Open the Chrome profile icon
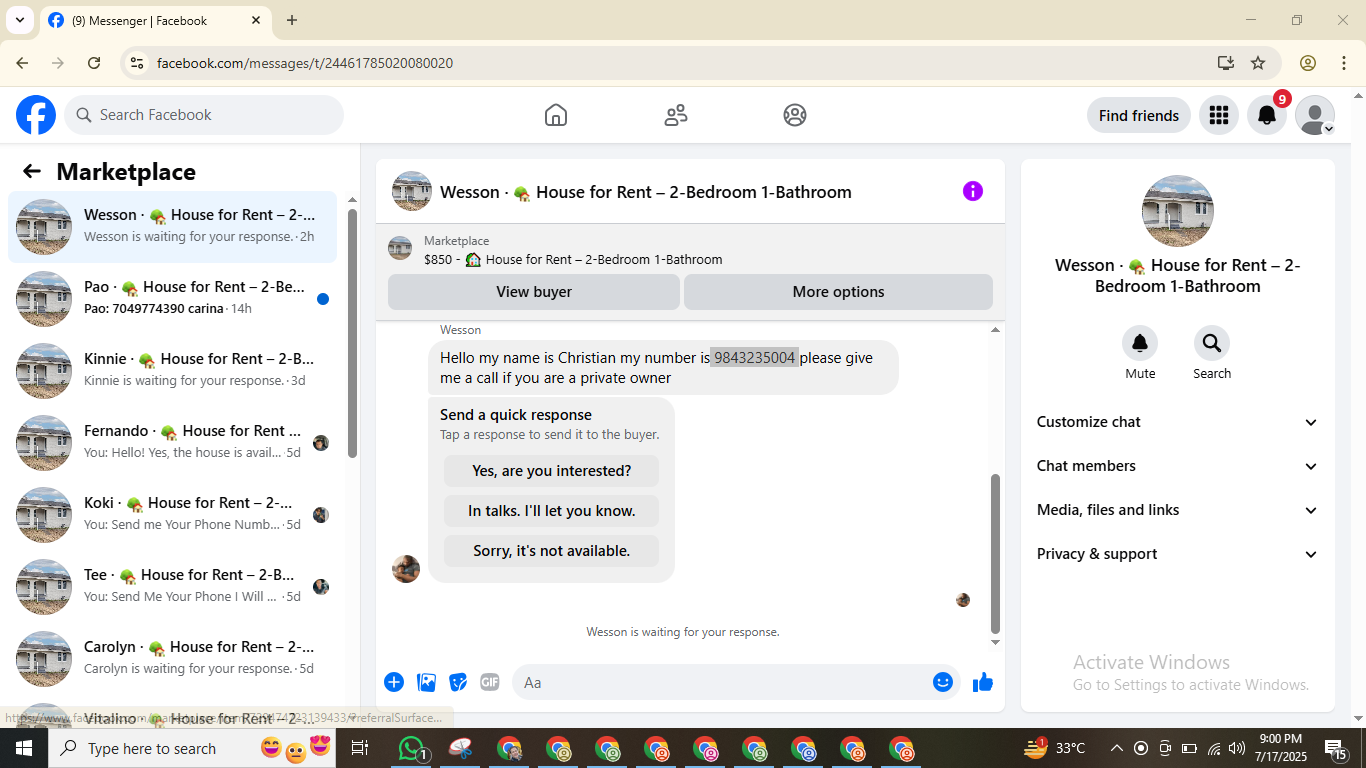This screenshot has width=1366, height=768. coord(1308,63)
